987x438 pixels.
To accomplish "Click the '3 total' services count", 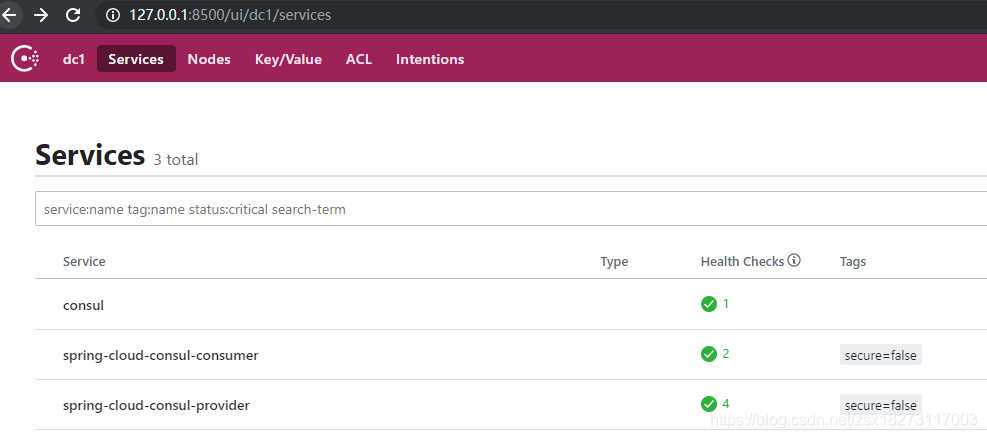I will pyautogui.click(x=176, y=160).
